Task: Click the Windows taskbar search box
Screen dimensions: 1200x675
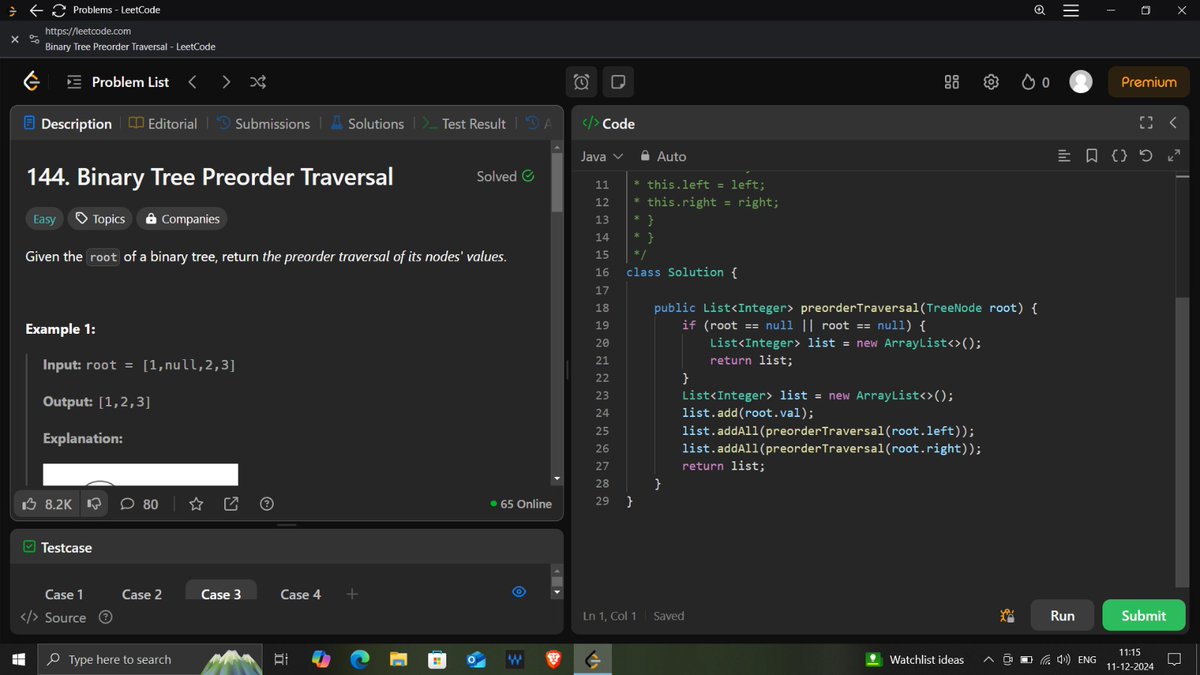Action: click(x=150, y=659)
